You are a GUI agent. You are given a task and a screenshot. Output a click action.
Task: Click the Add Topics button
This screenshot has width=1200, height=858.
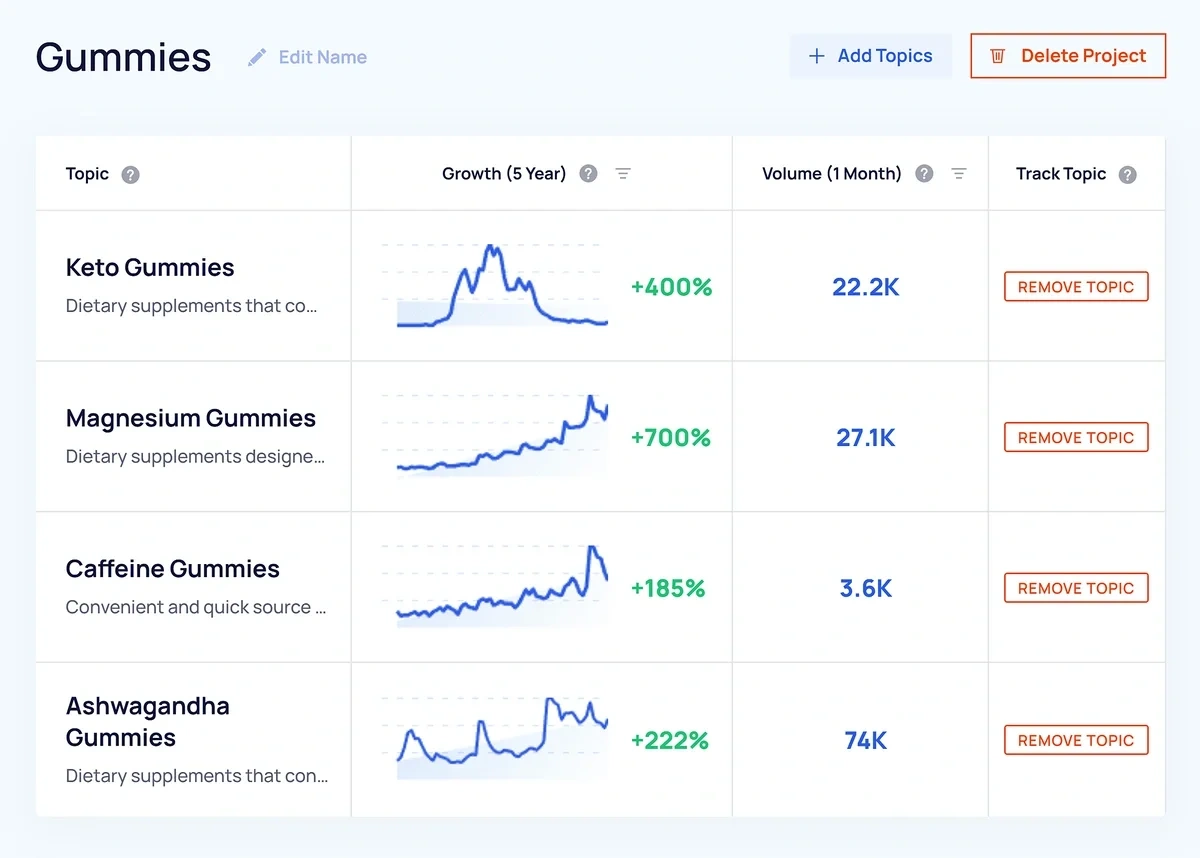click(870, 56)
